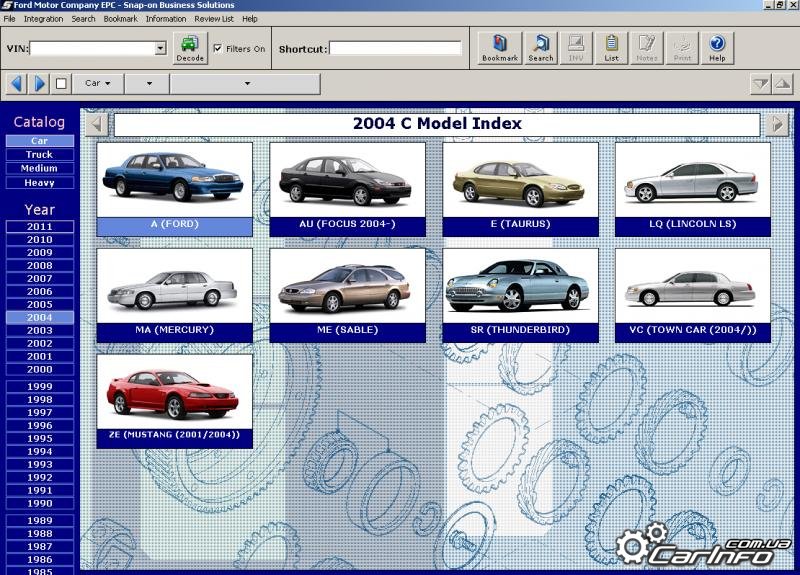Open the Integration menu
This screenshot has width=800, height=575.
[x=43, y=19]
